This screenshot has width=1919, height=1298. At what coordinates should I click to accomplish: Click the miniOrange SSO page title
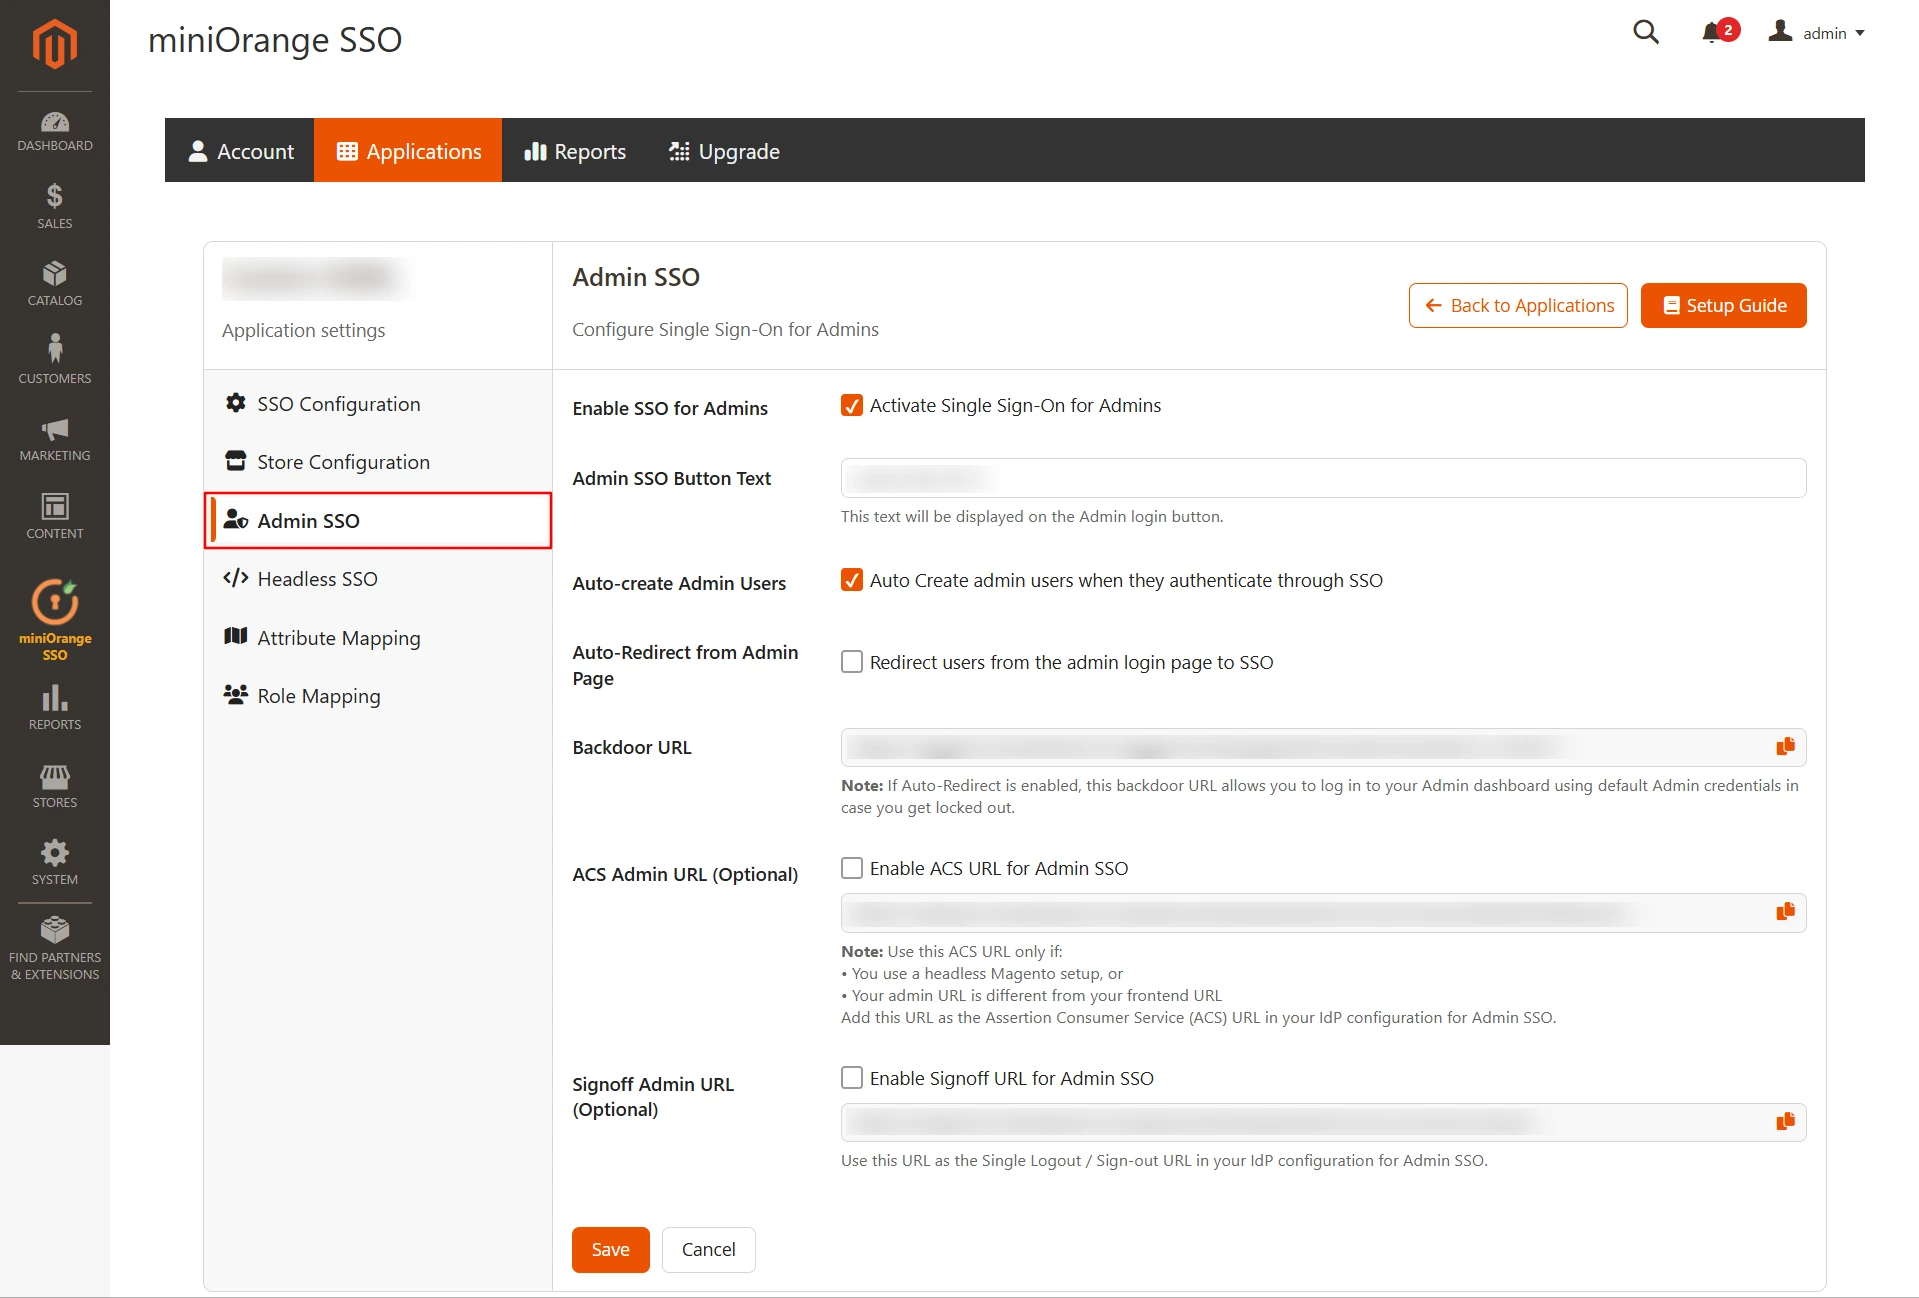(275, 40)
